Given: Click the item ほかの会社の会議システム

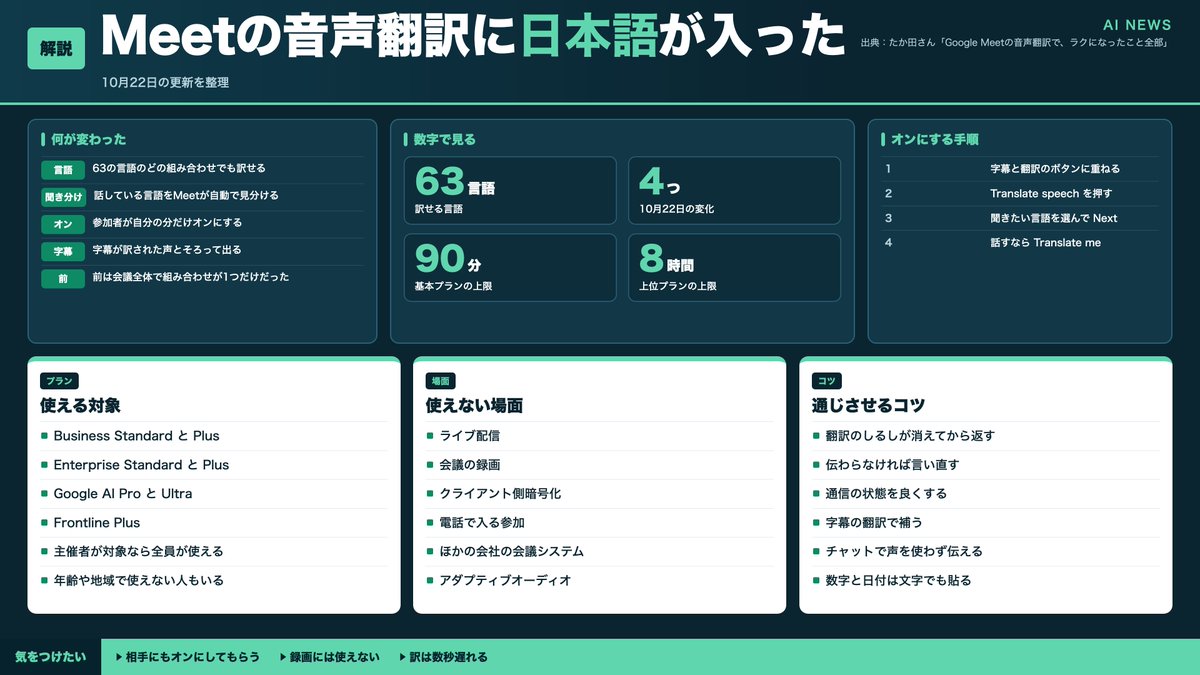Looking at the screenshot, I should tap(512, 551).
